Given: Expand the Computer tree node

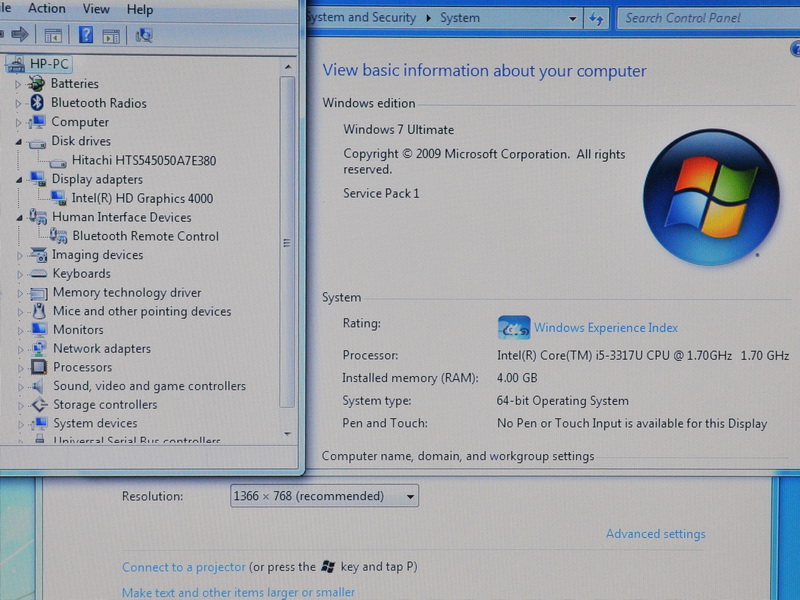Looking at the screenshot, I should pos(18,123).
